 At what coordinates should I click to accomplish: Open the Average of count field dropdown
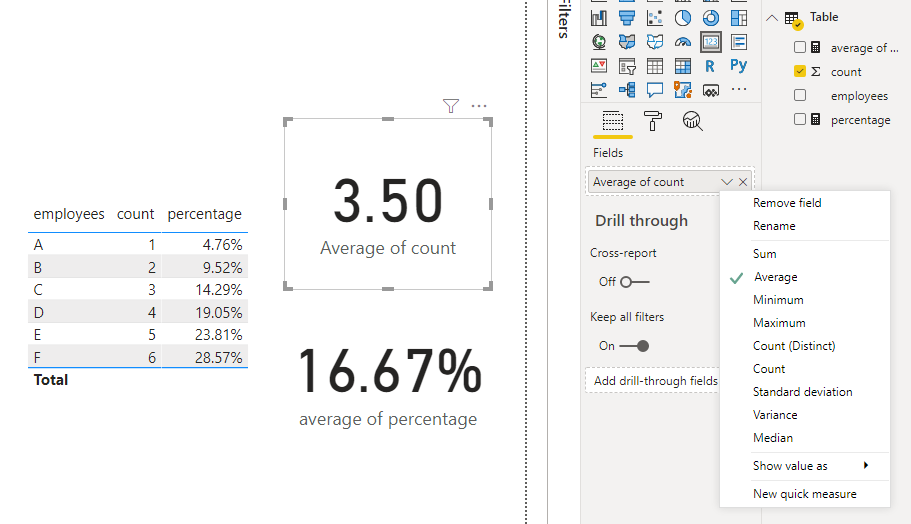coord(726,182)
